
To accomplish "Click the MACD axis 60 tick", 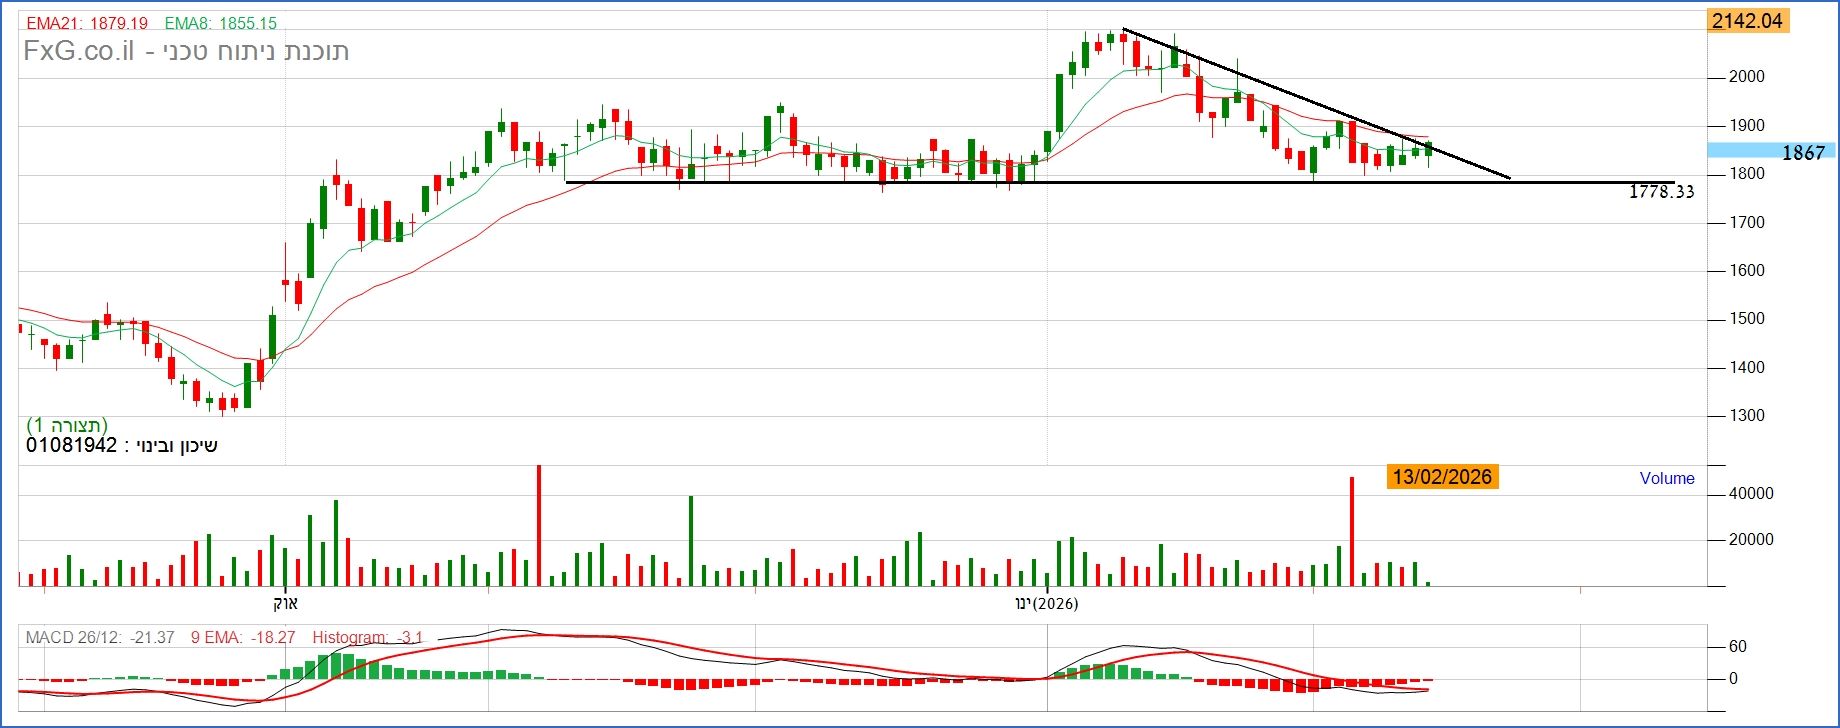I will click(x=1738, y=647).
